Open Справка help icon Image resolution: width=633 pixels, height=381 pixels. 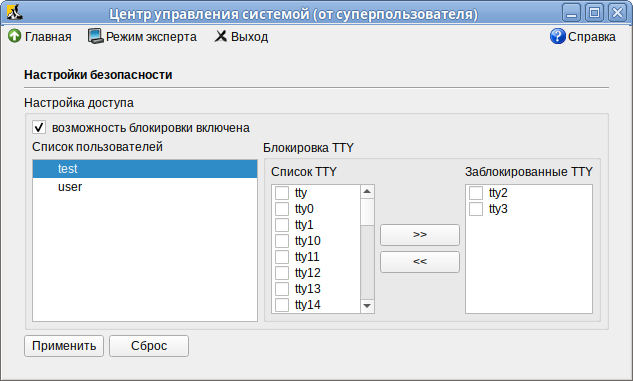(x=558, y=36)
